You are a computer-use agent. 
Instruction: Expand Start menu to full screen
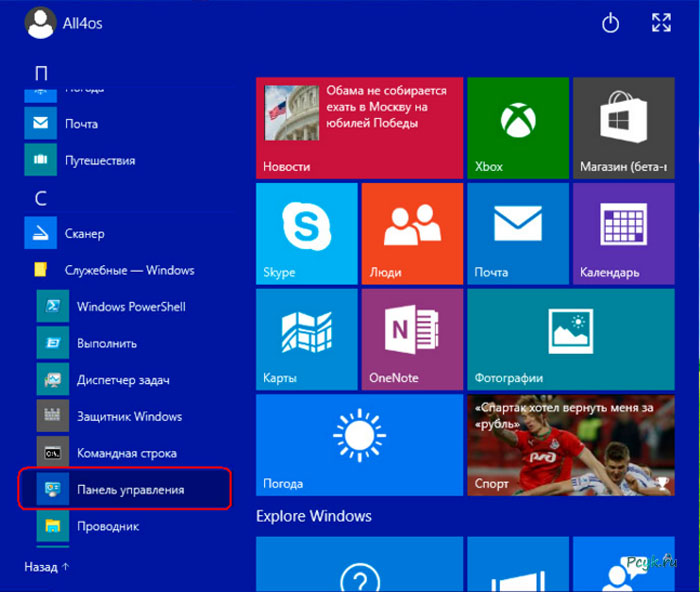(x=661, y=23)
